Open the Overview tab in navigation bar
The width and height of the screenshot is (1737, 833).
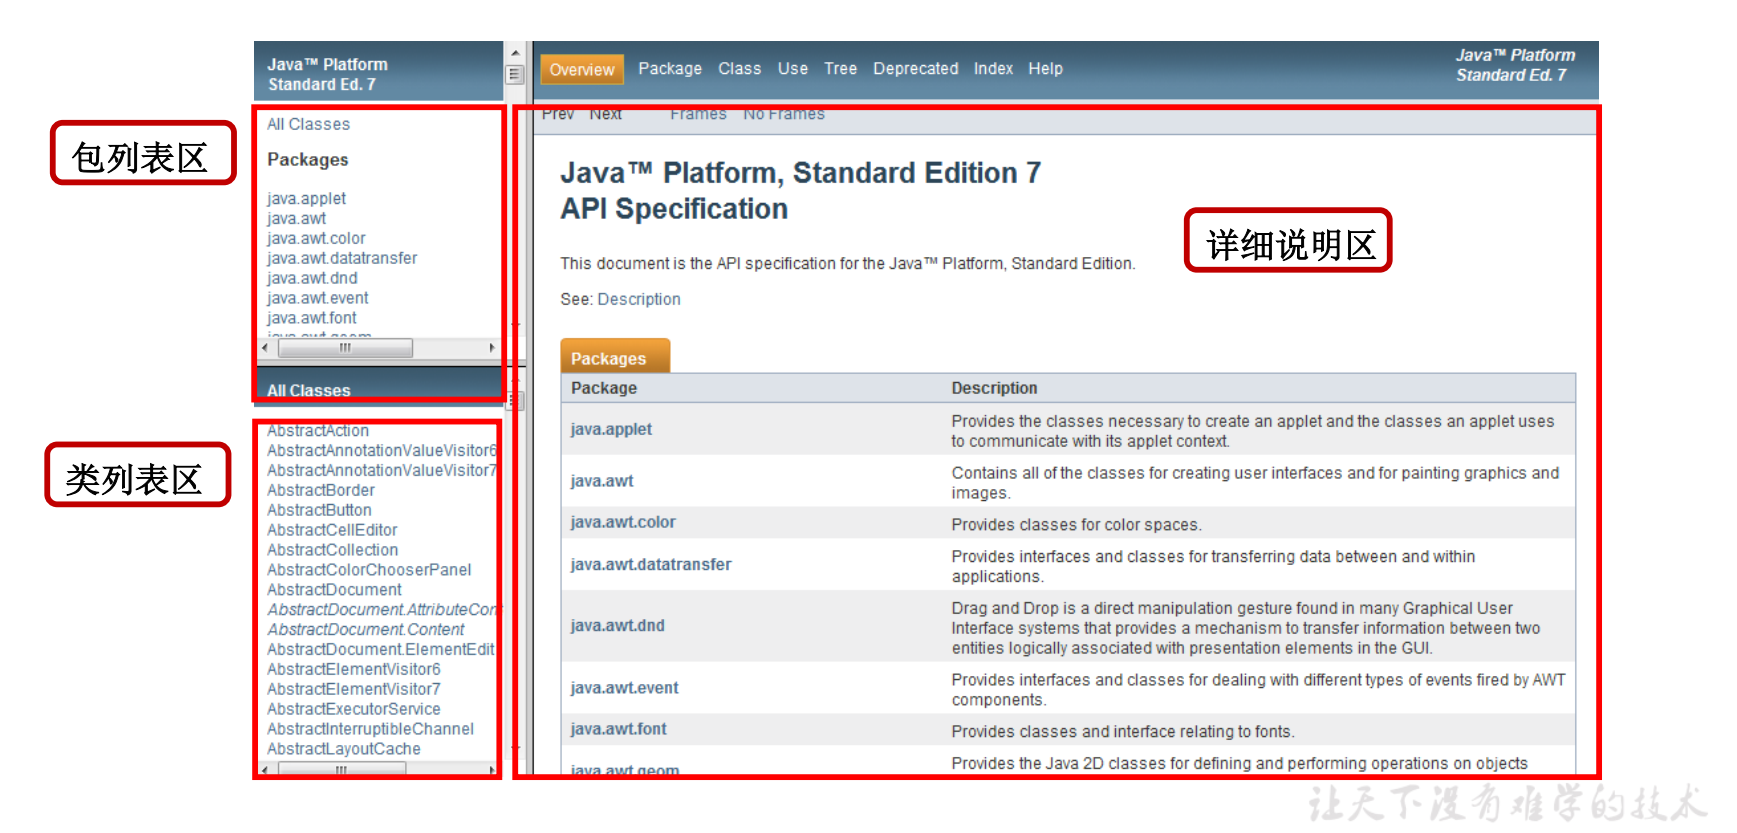(x=582, y=69)
